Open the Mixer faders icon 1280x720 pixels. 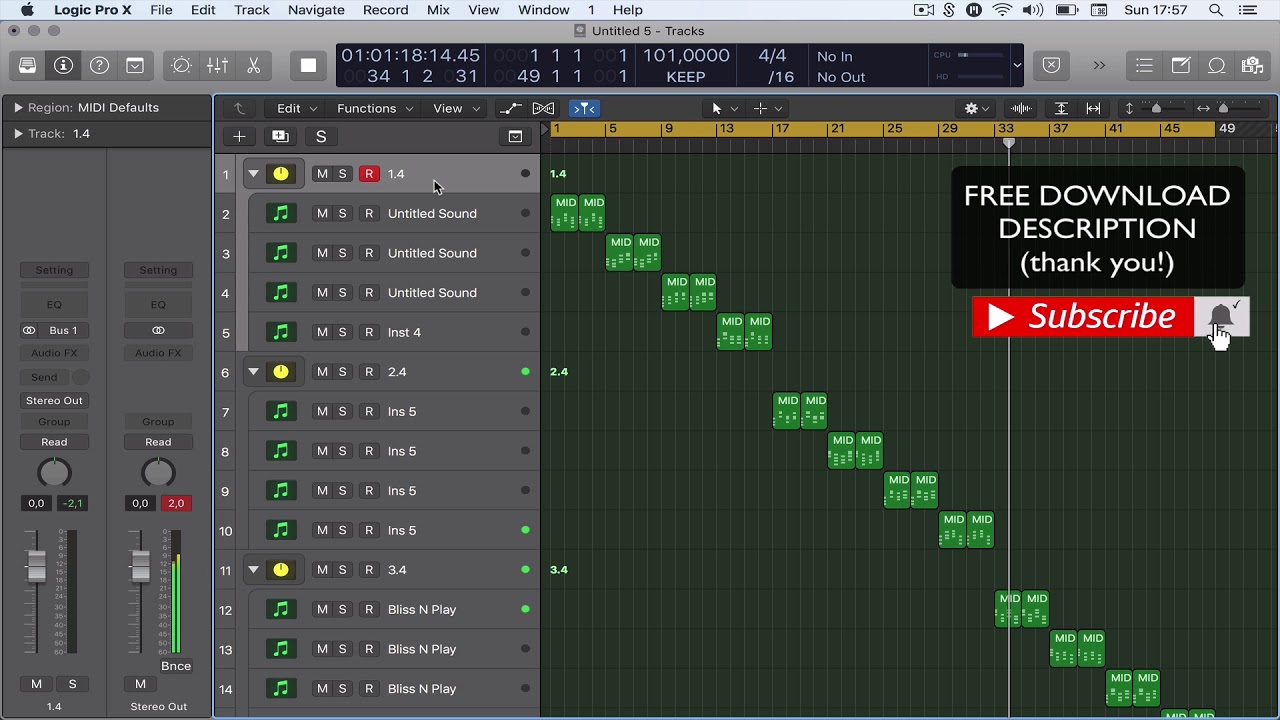point(217,66)
